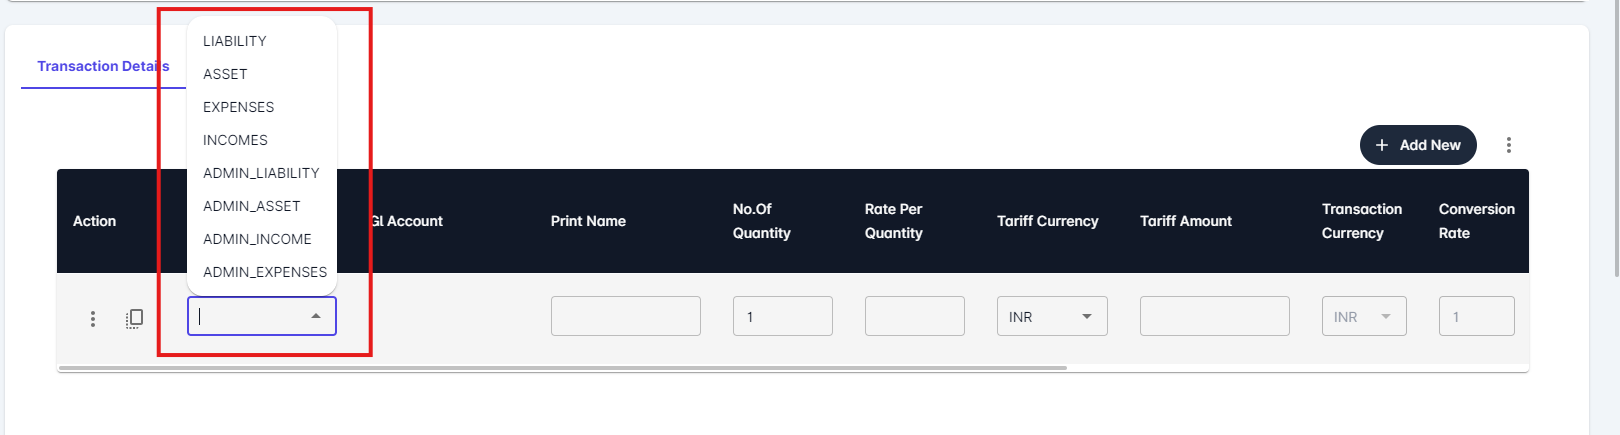Switch to the Transaction Details tab
This screenshot has width=1620, height=435.
pos(103,66)
